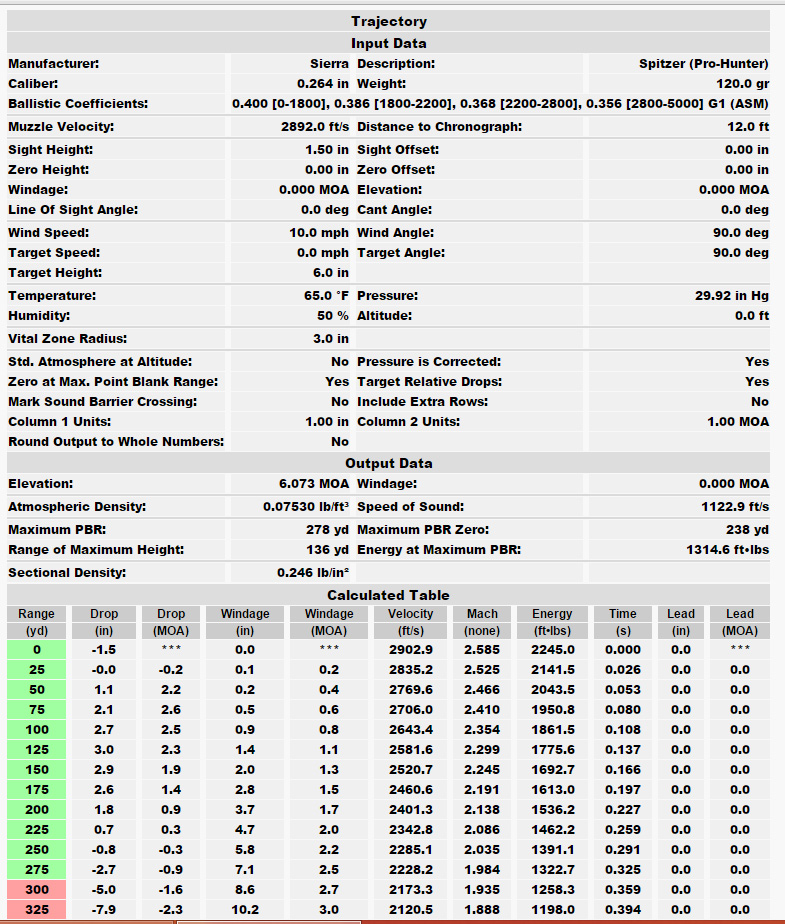The width and height of the screenshot is (785, 924).
Task: Click the Velocity column header
Action: point(411,622)
